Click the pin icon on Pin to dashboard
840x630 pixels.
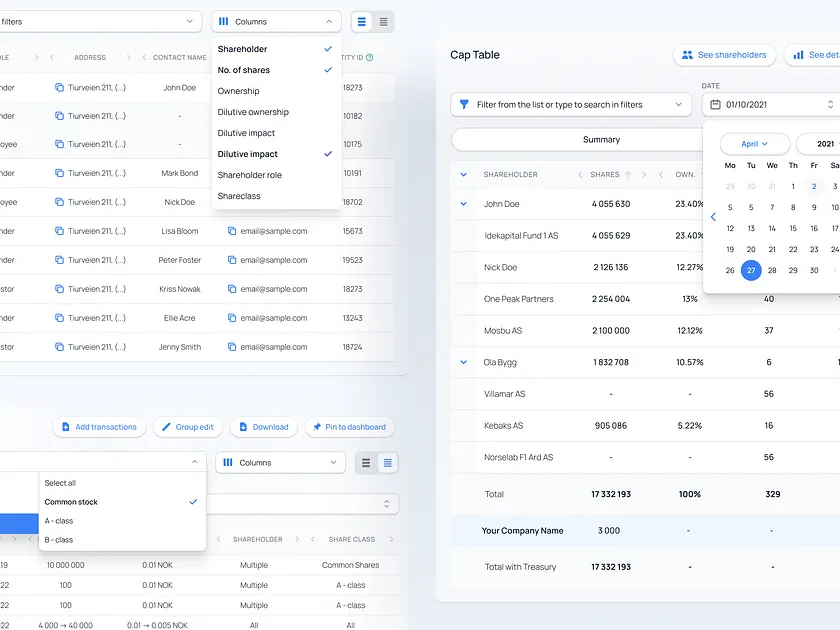pos(318,427)
